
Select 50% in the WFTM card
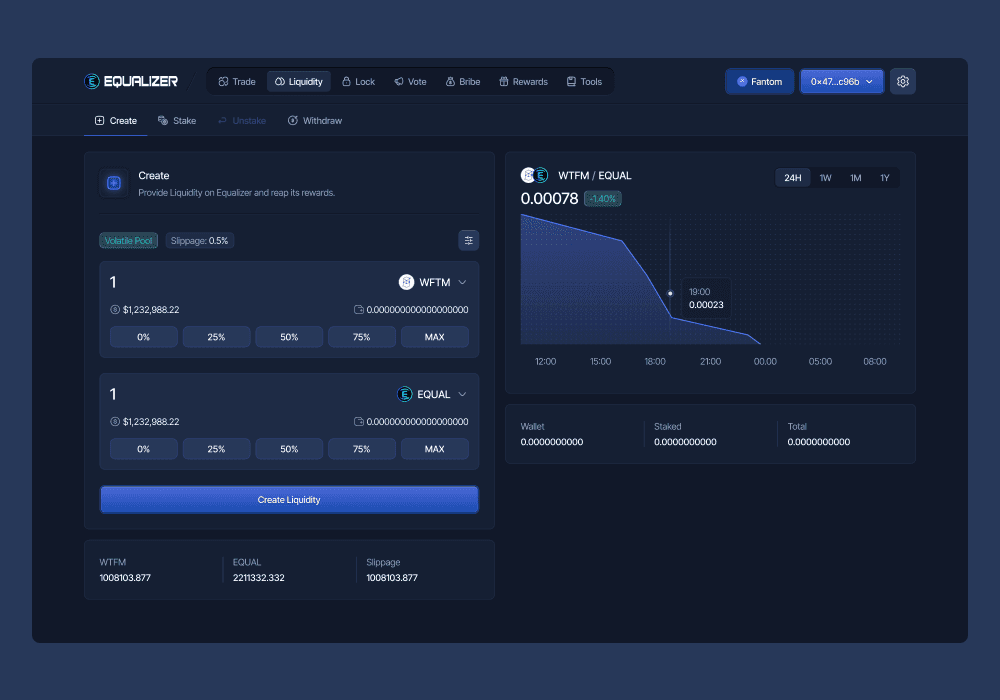tap(289, 337)
